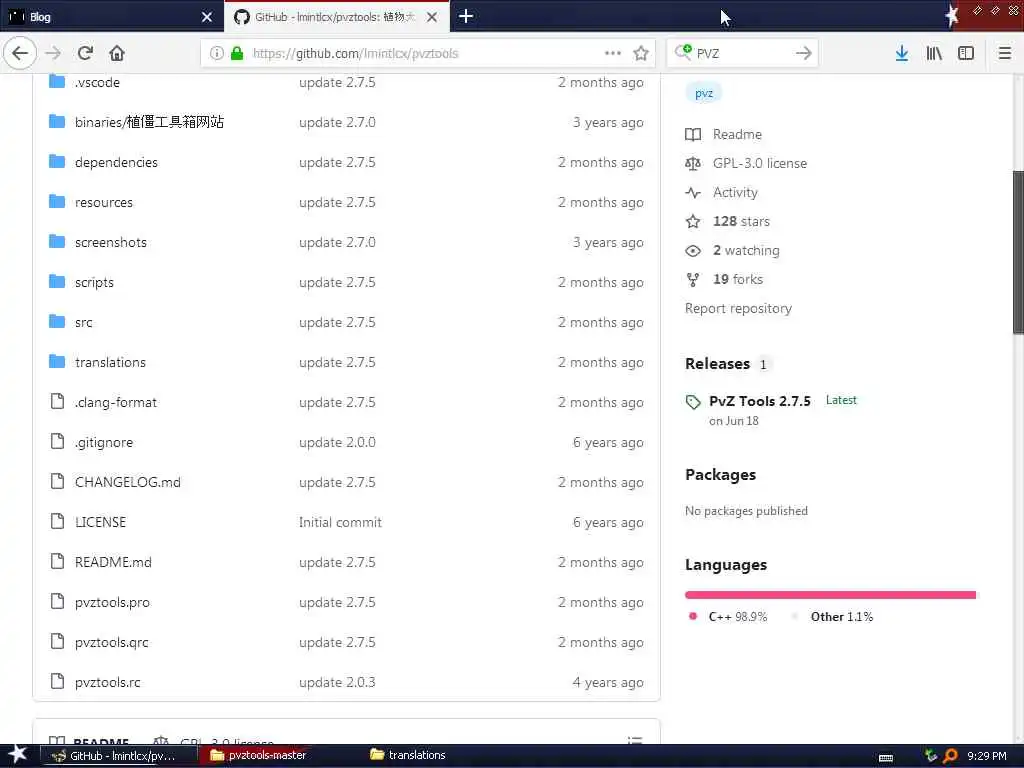
Task: Open the browser library icon
Action: (x=934, y=53)
